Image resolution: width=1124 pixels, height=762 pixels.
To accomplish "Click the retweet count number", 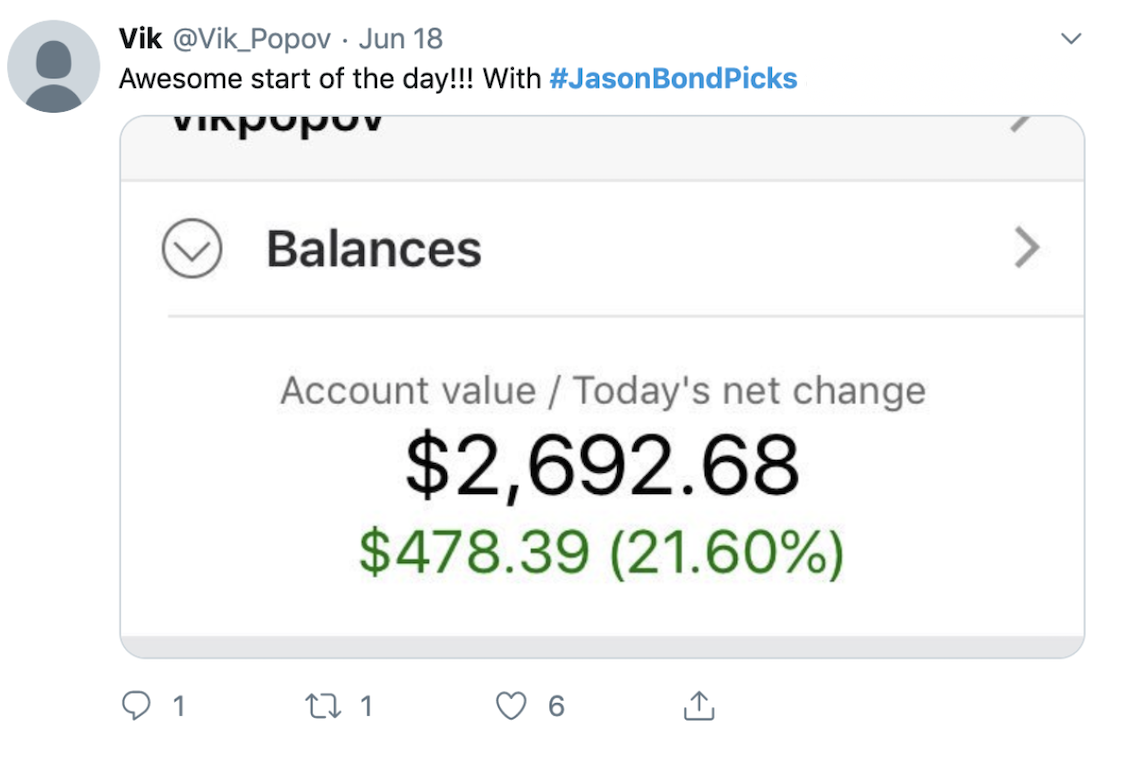I will tap(366, 707).
